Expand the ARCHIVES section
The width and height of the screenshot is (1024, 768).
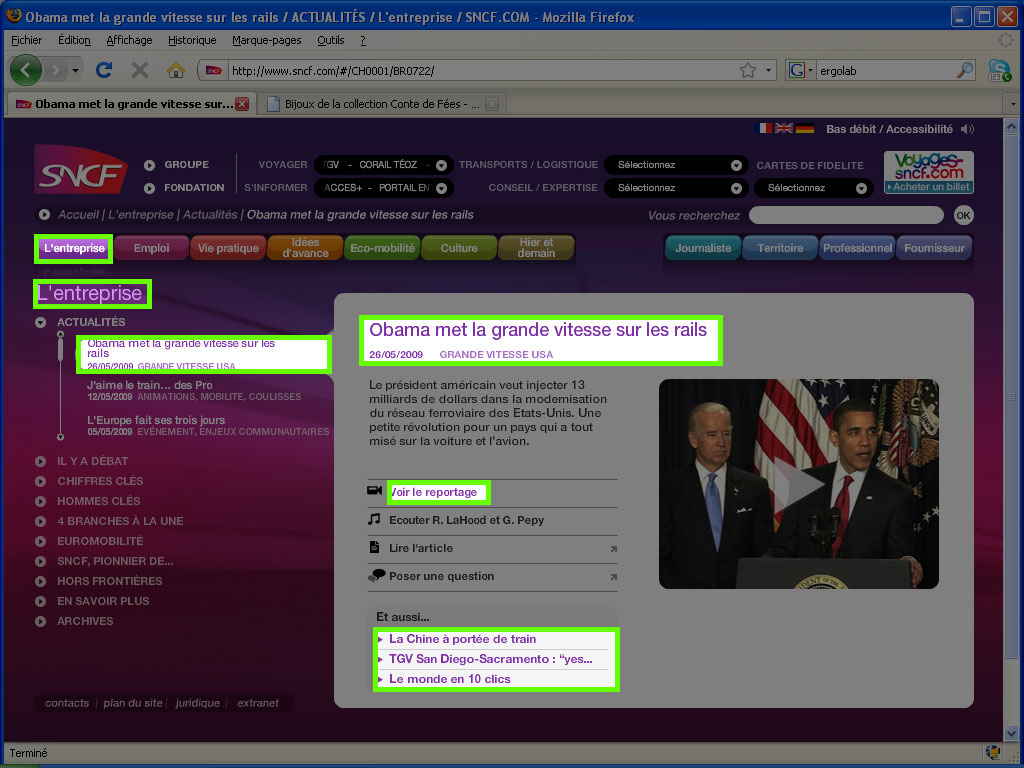pos(40,621)
